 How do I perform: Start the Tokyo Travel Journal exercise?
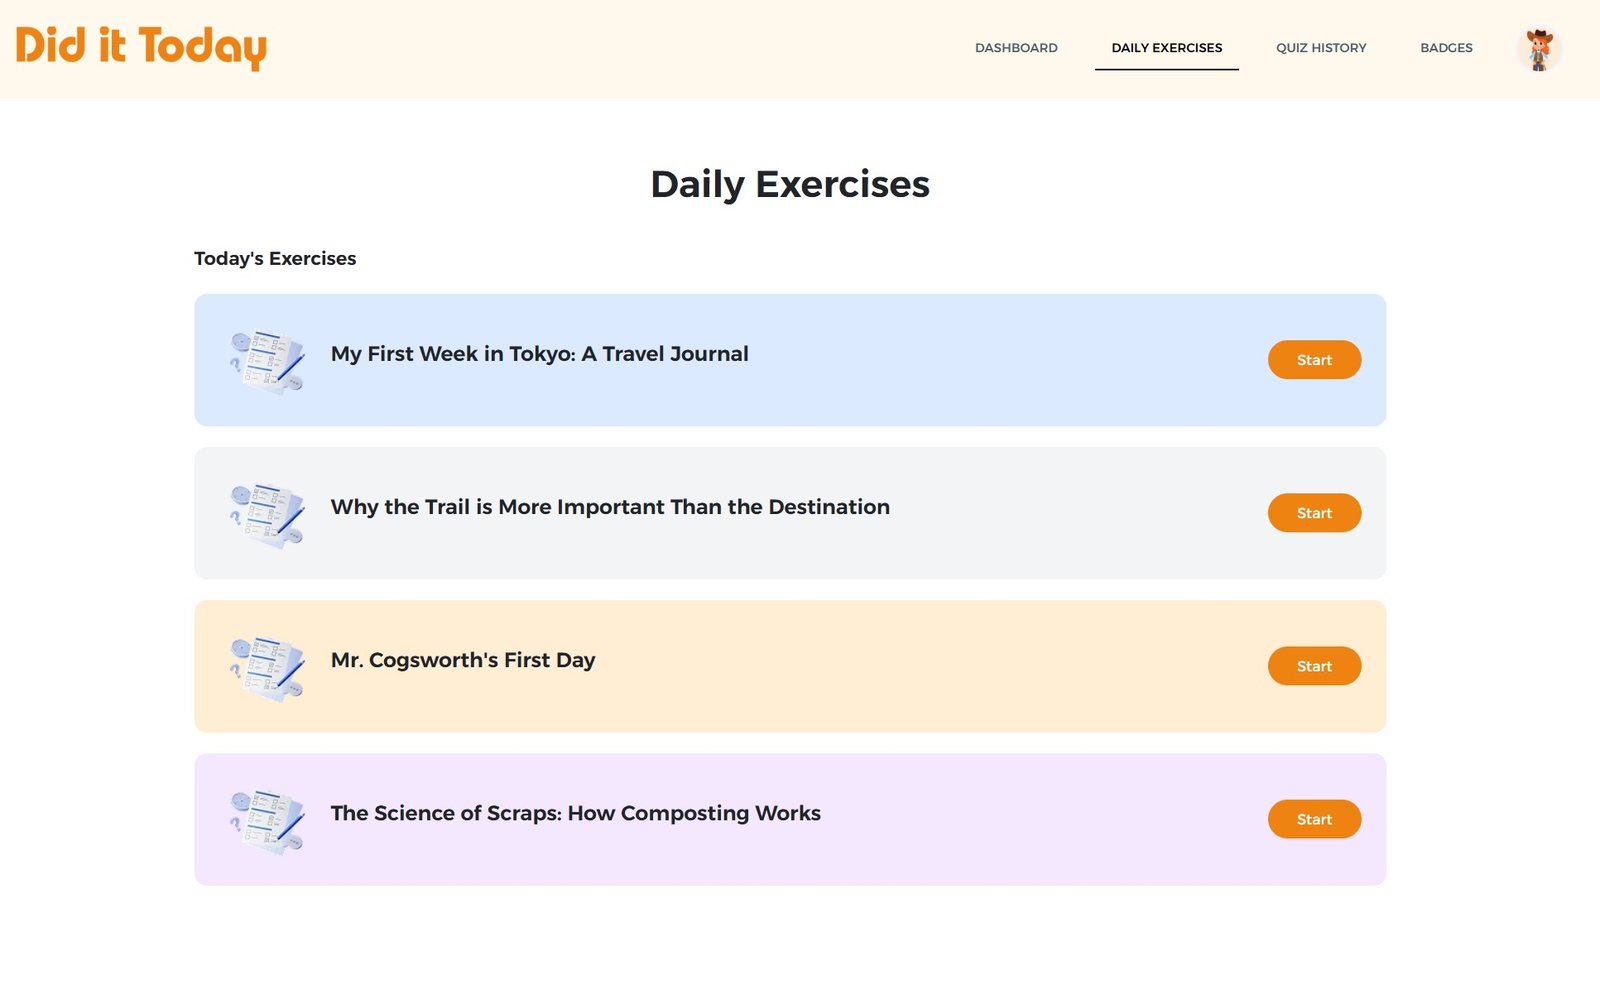pyautogui.click(x=1314, y=360)
